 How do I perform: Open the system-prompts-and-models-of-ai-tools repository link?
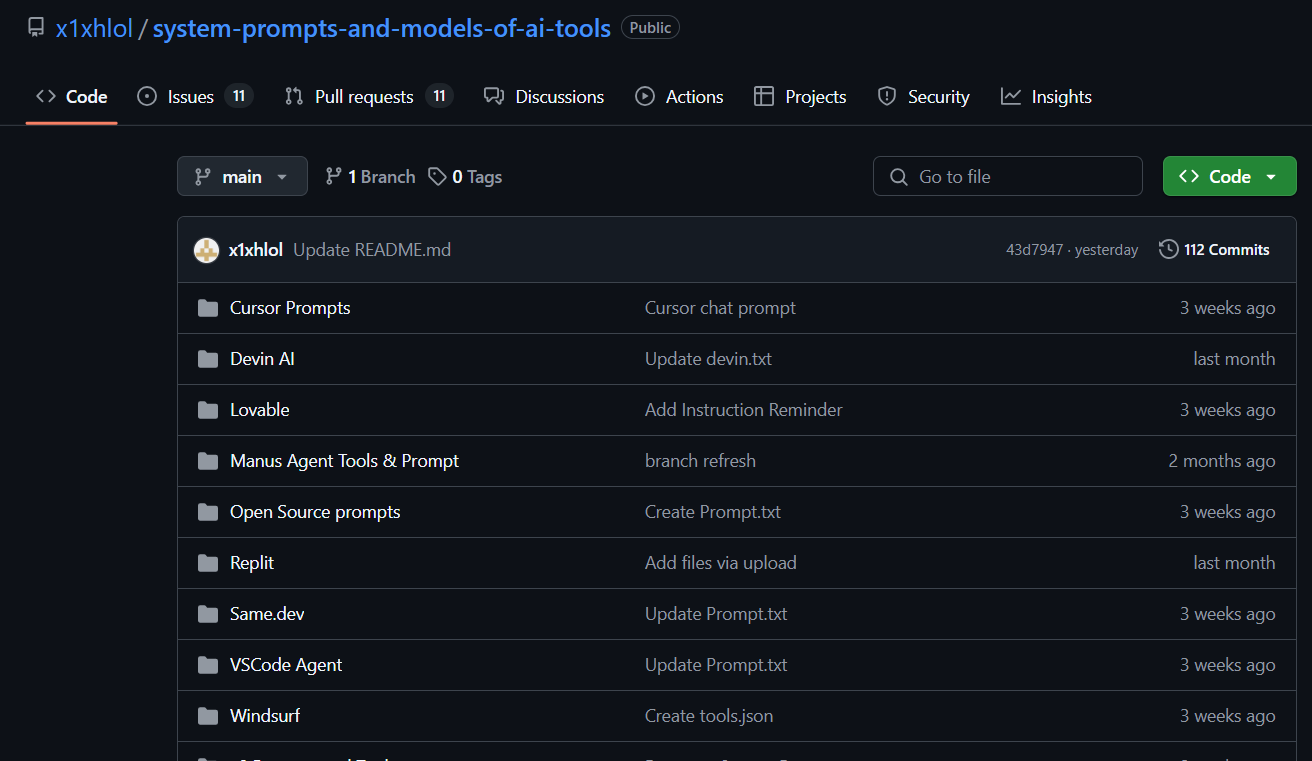coord(382,28)
